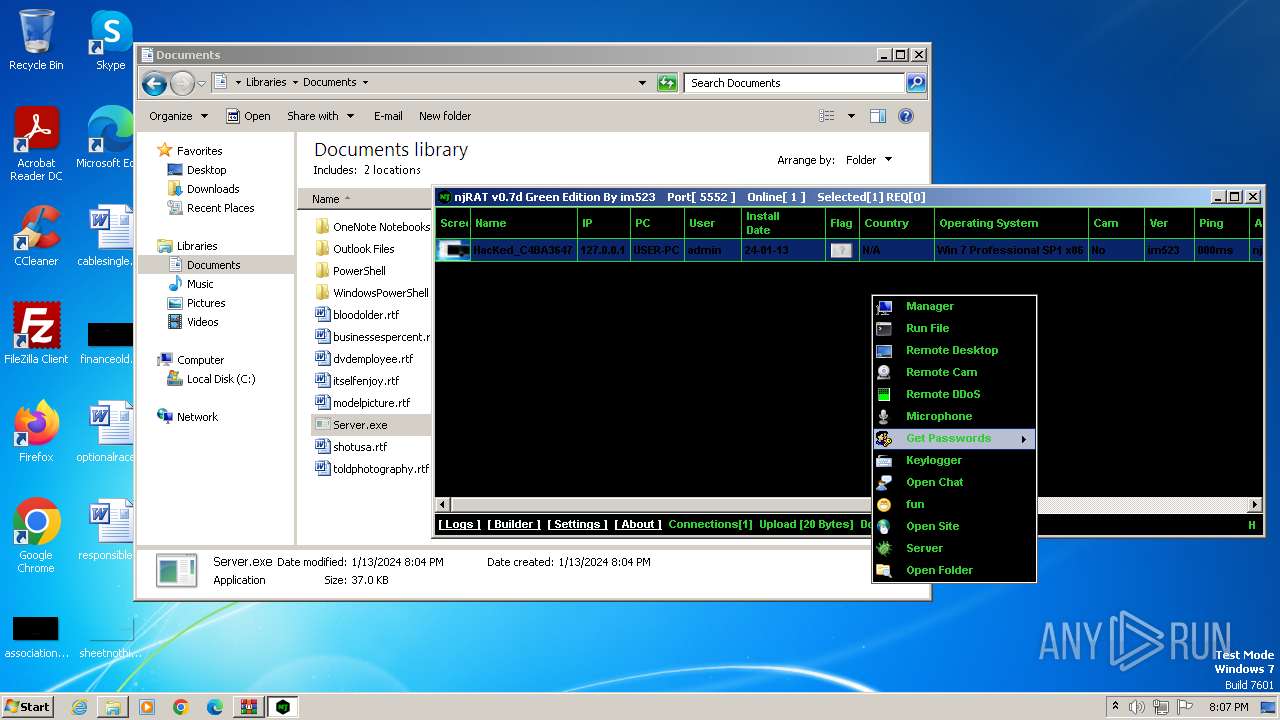The width and height of the screenshot is (1280, 720).
Task: Select Music library in navigation pane
Action: click(200, 284)
